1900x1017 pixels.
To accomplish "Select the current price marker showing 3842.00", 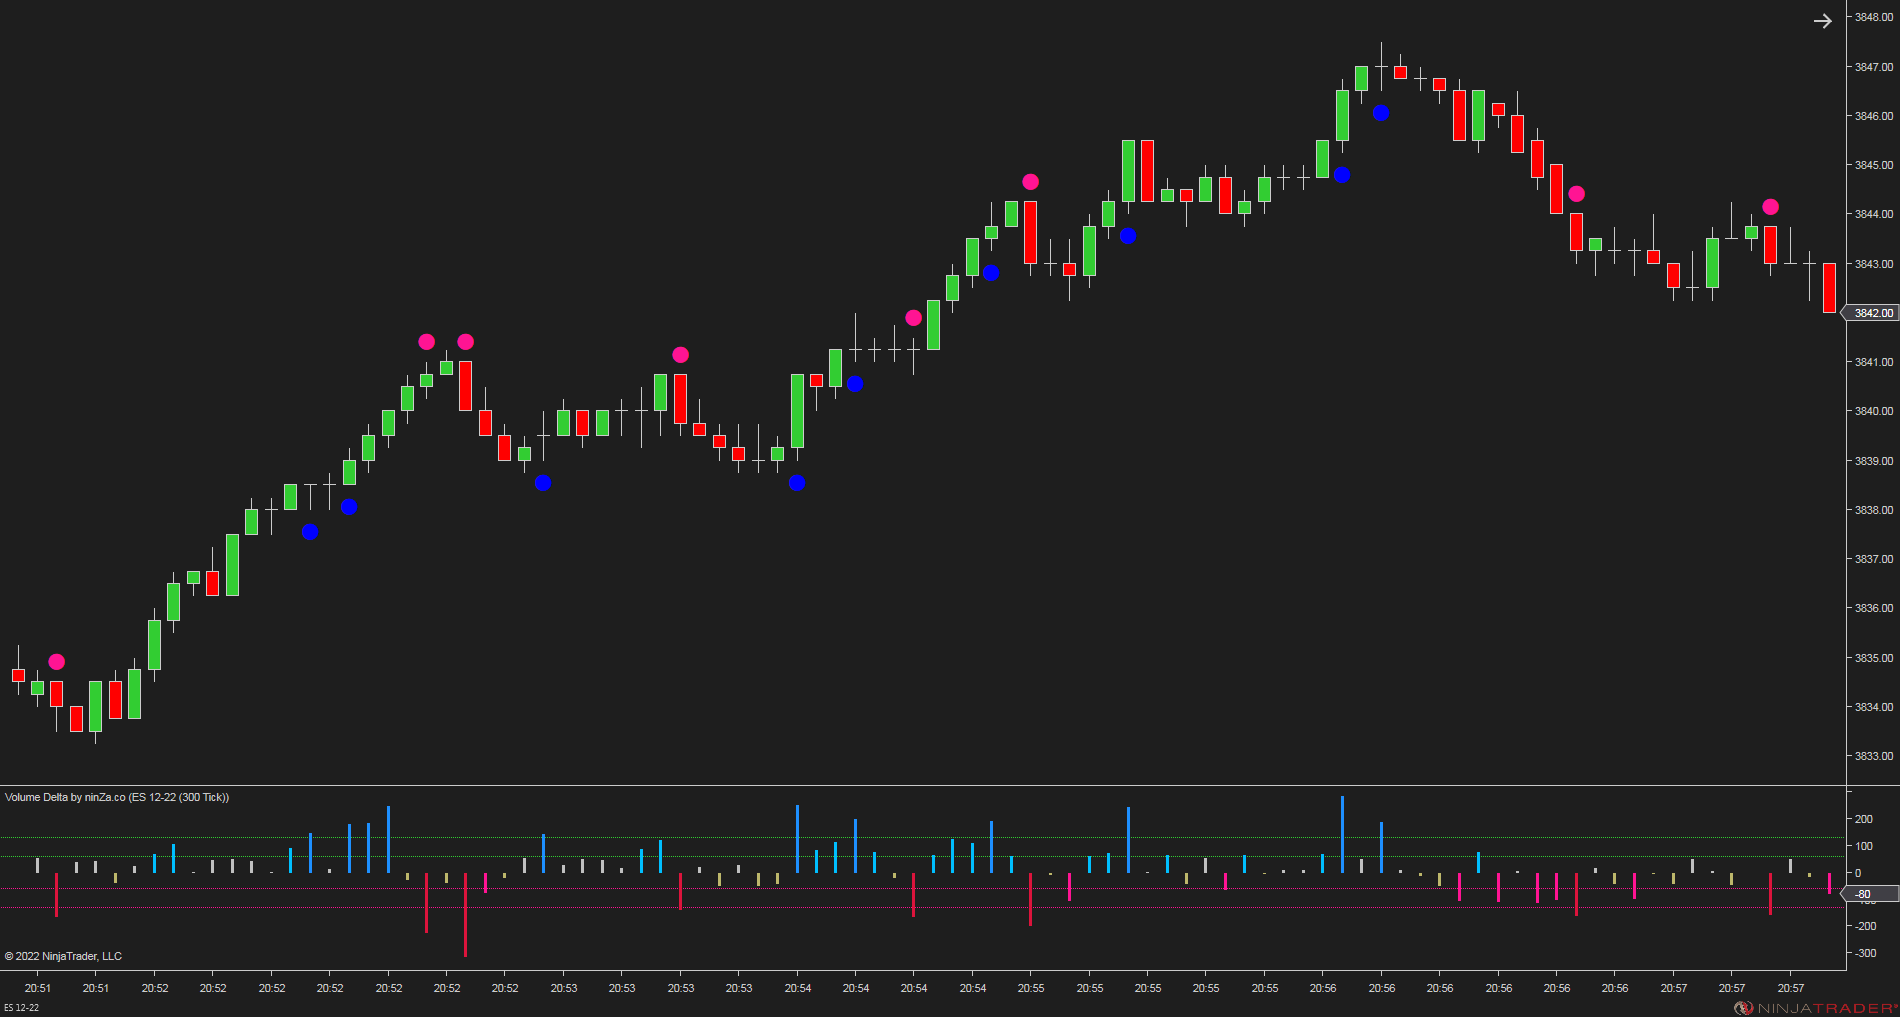I will point(1869,312).
